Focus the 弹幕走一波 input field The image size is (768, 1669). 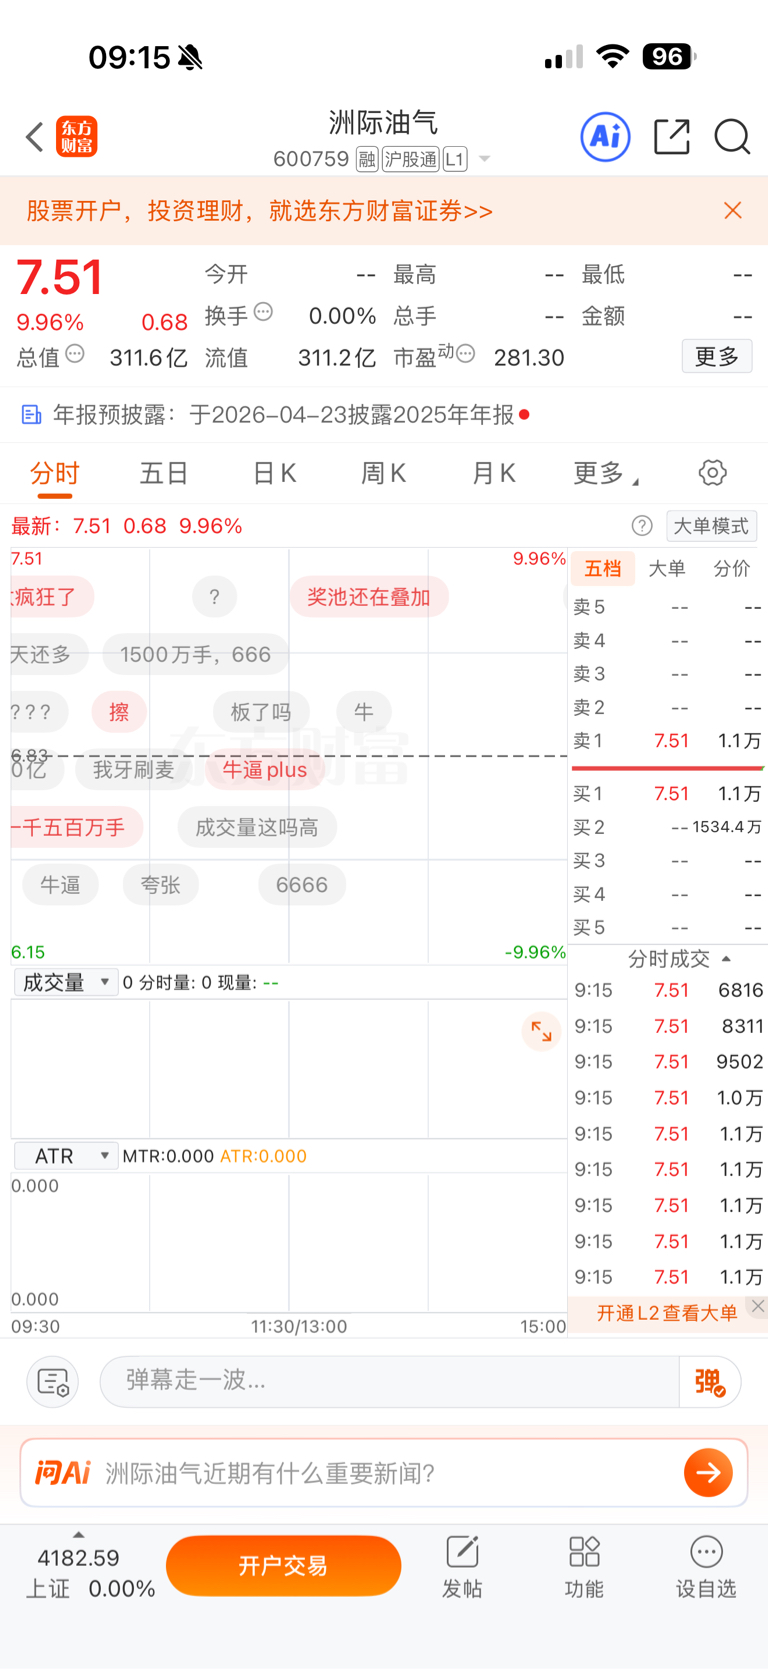(390, 1381)
